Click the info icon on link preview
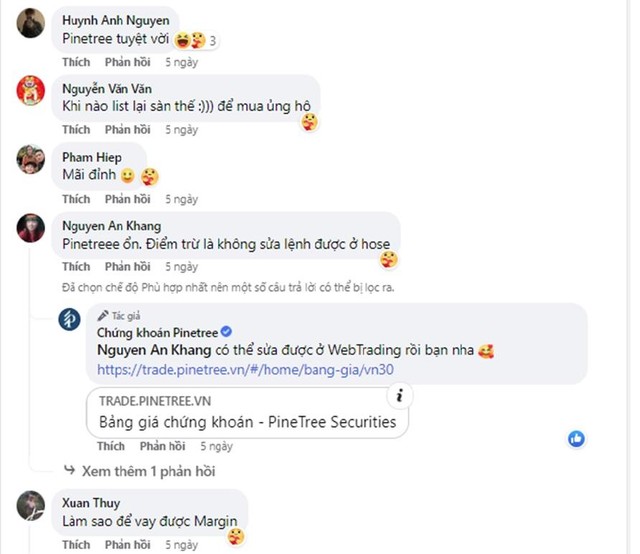 (399, 395)
